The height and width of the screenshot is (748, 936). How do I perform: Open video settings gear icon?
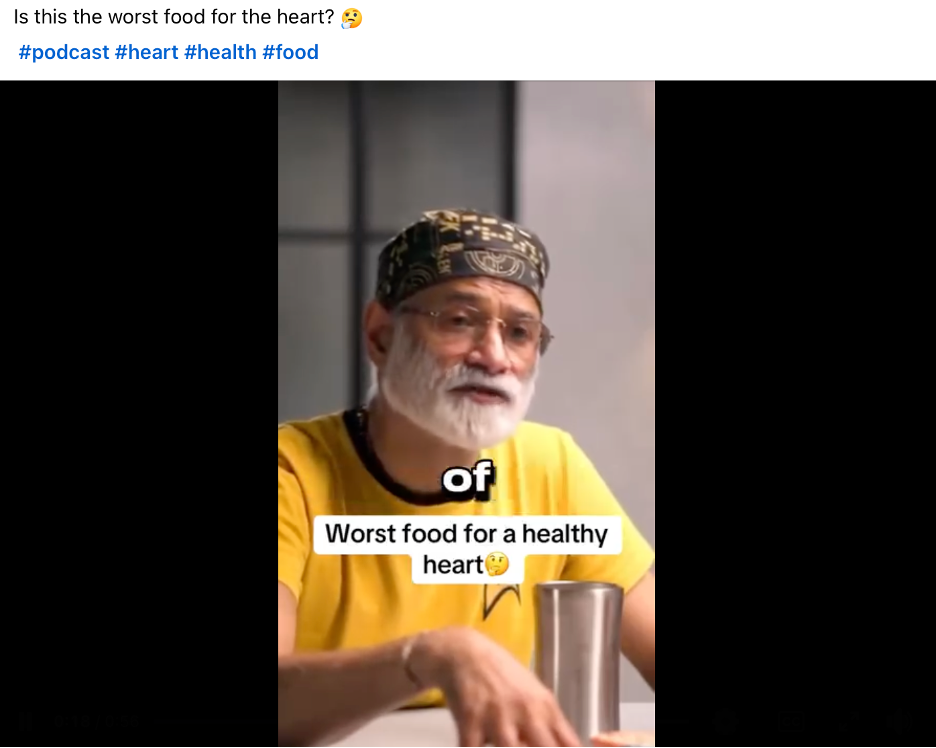[727, 720]
